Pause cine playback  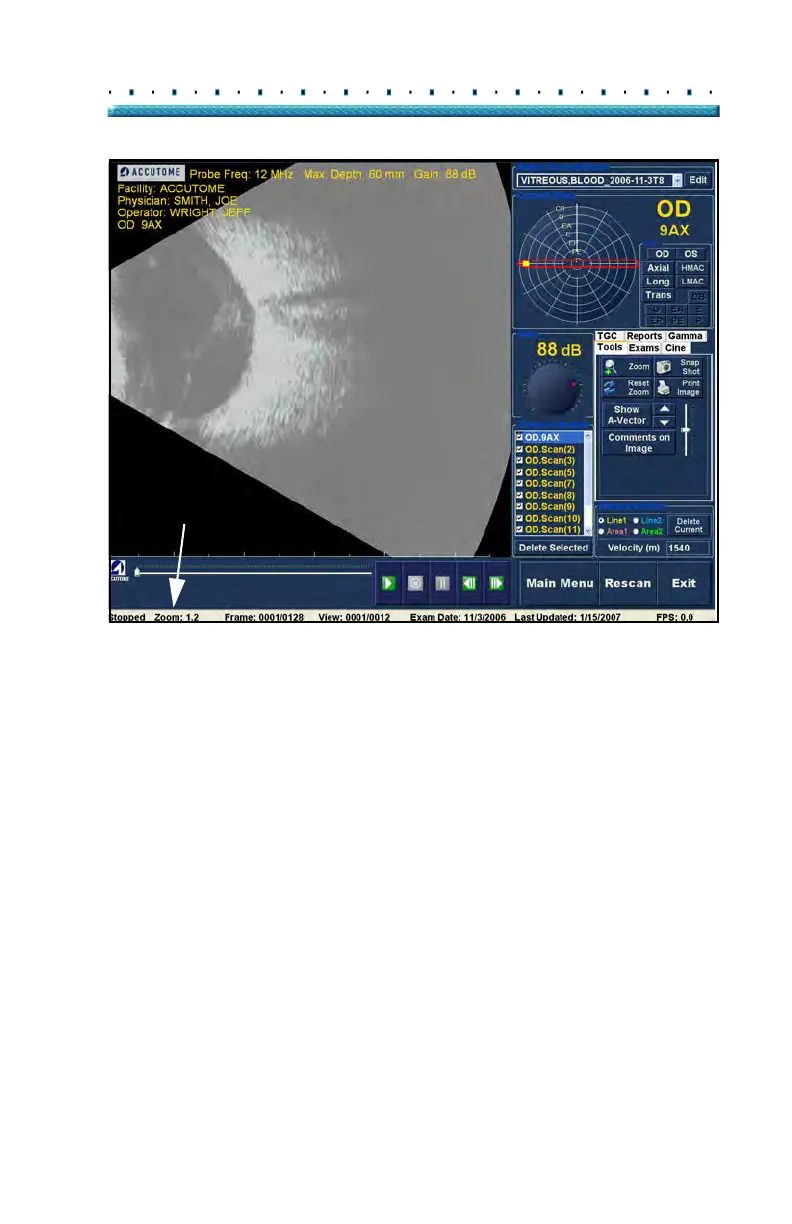click(x=442, y=582)
